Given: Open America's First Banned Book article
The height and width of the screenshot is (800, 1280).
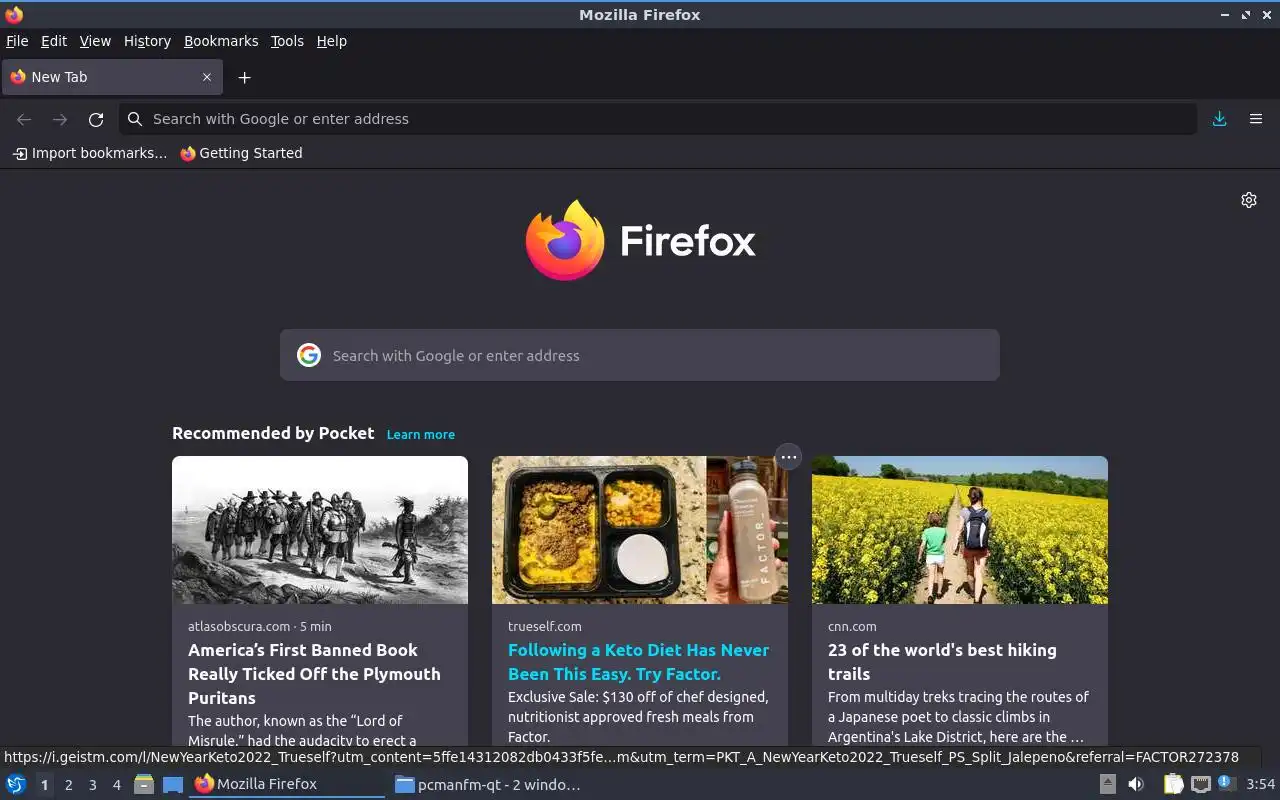Looking at the screenshot, I should [x=314, y=674].
